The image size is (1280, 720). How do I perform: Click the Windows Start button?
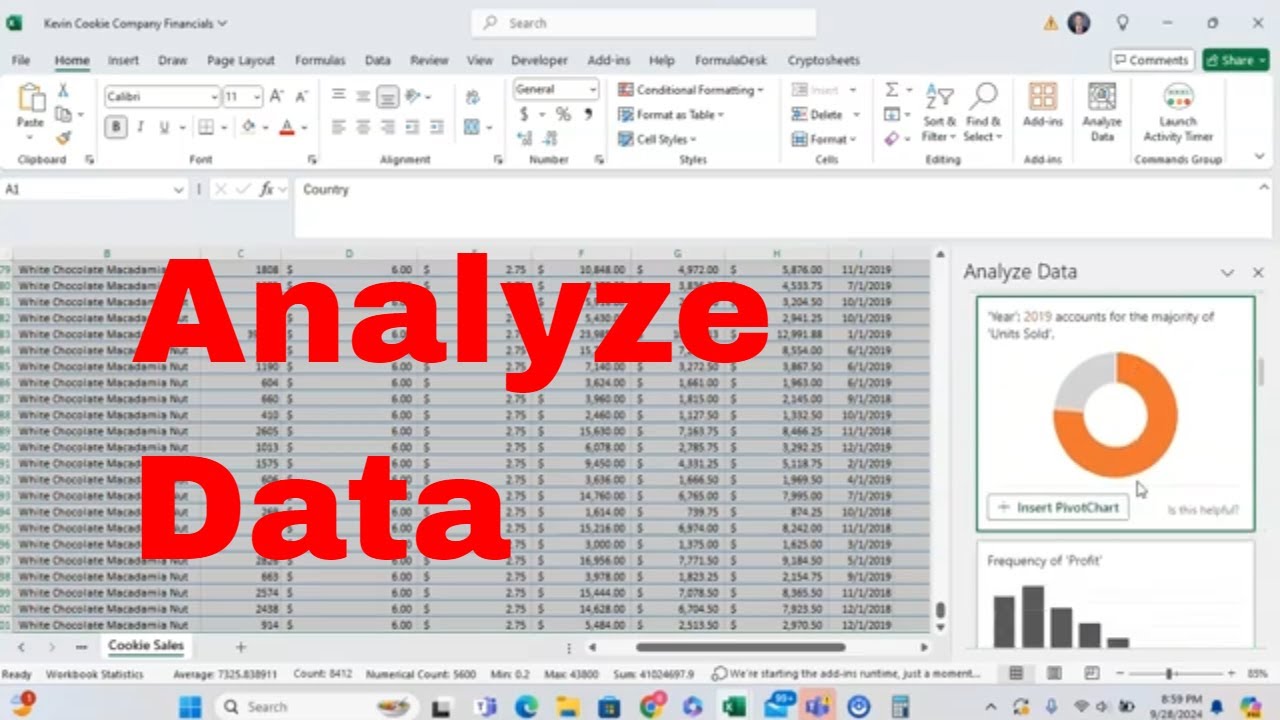tap(189, 707)
